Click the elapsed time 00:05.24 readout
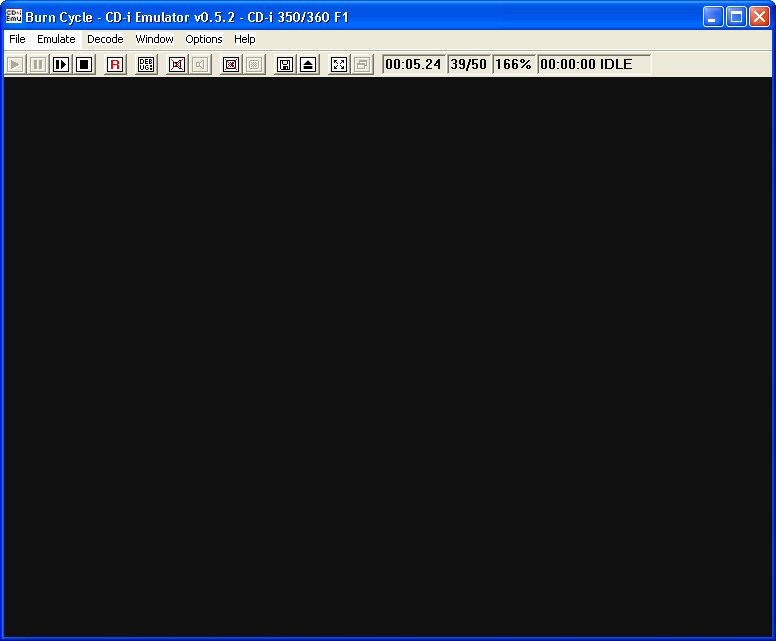The image size is (776, 641). (413, 64)
